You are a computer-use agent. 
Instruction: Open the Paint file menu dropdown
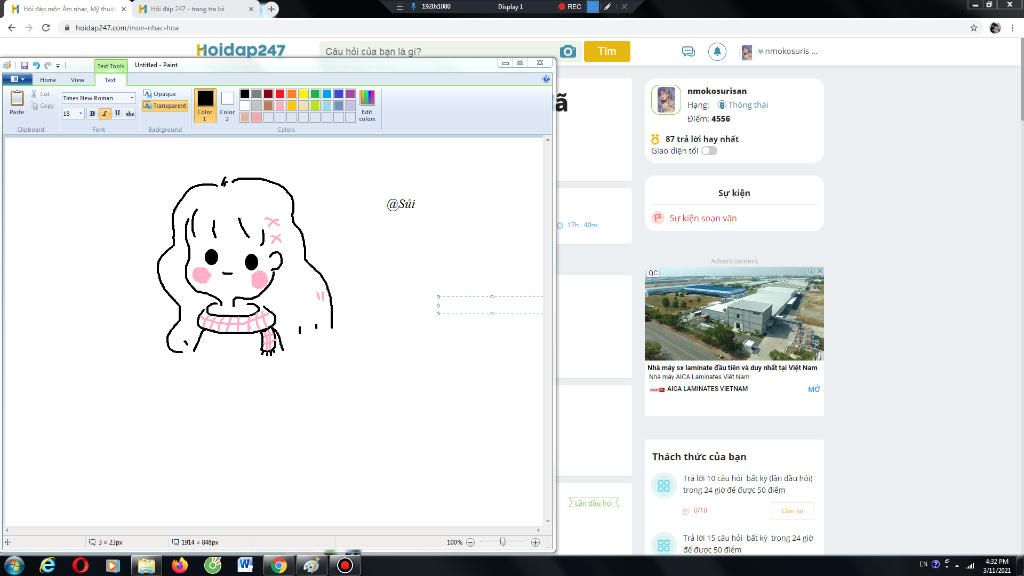[x=17, y=79]
